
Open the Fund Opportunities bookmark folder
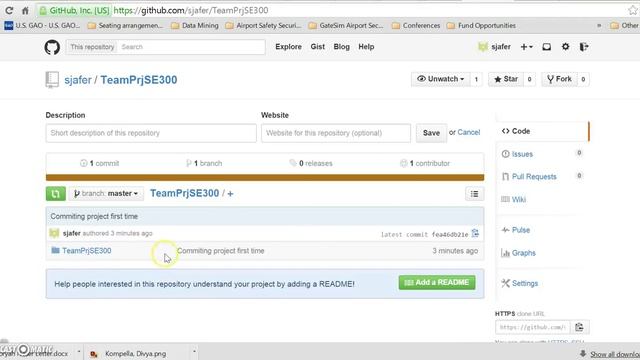[x=481, y=25]
